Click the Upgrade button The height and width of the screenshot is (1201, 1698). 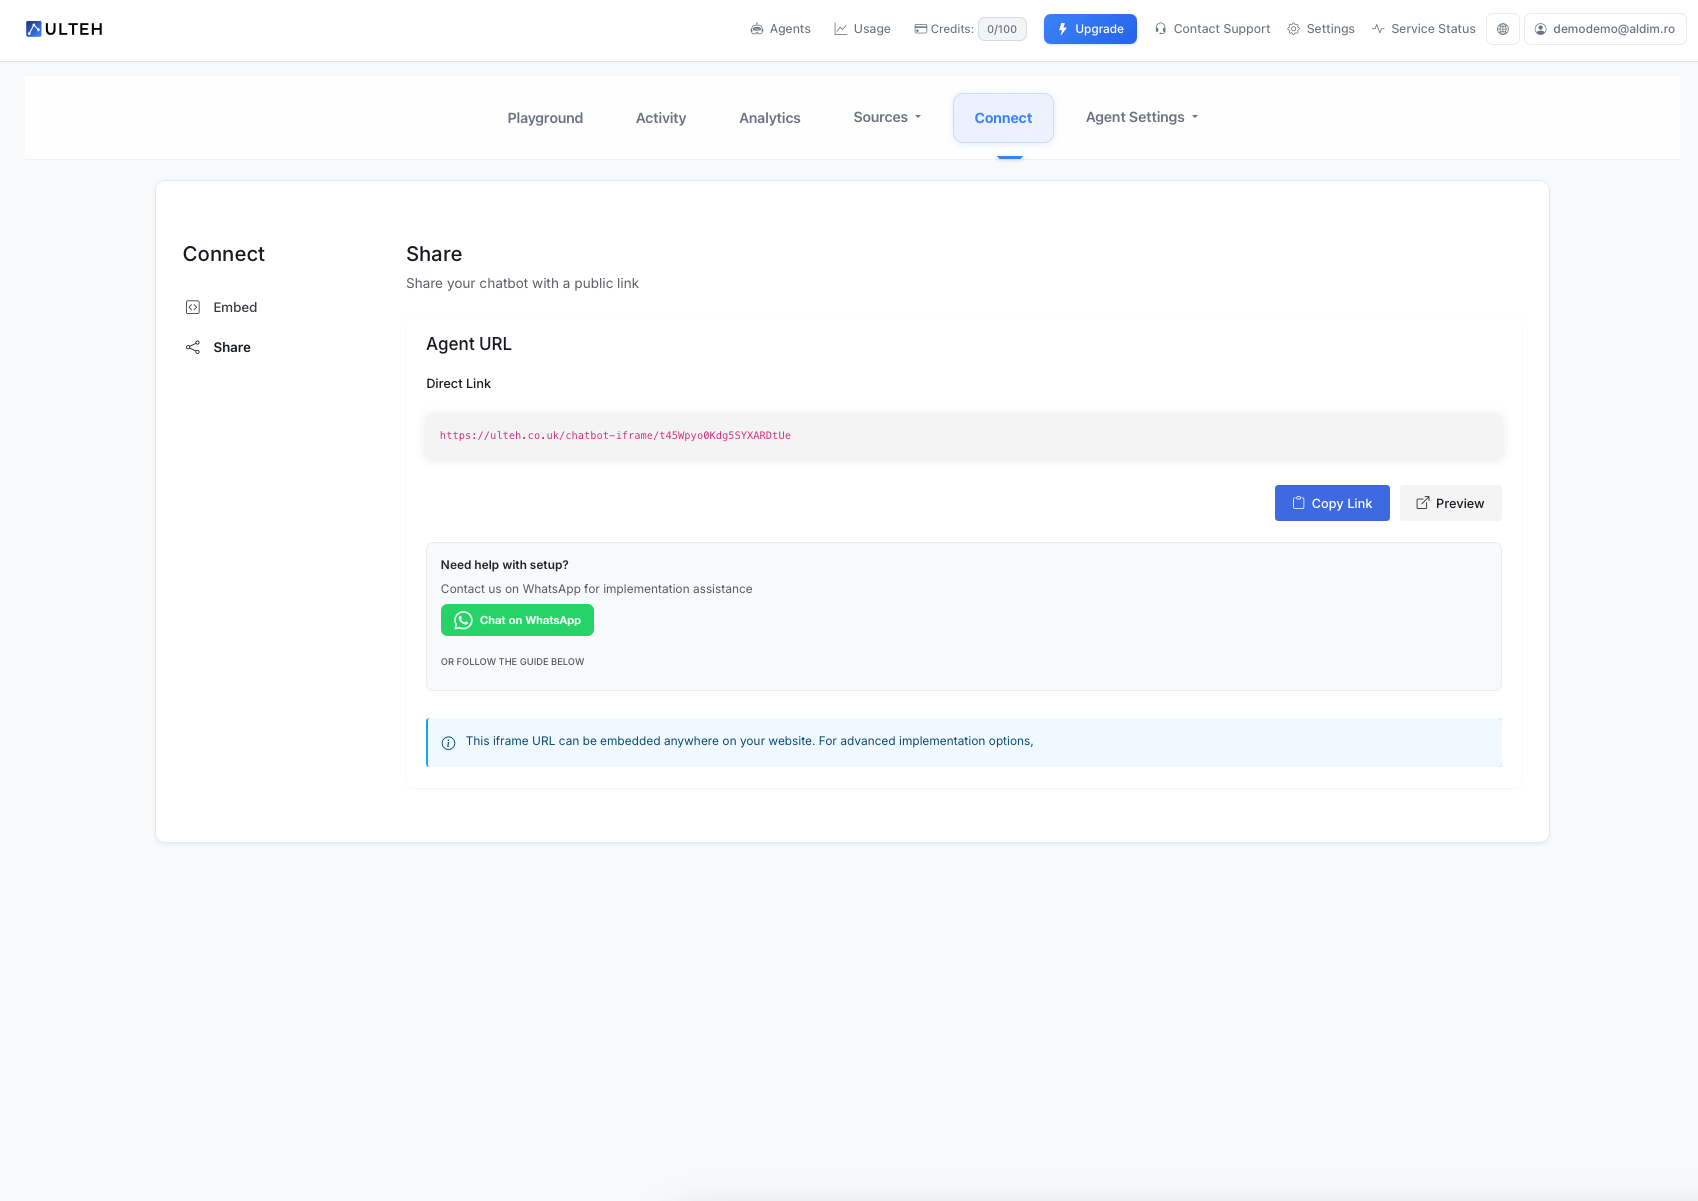coord(1090,29)
